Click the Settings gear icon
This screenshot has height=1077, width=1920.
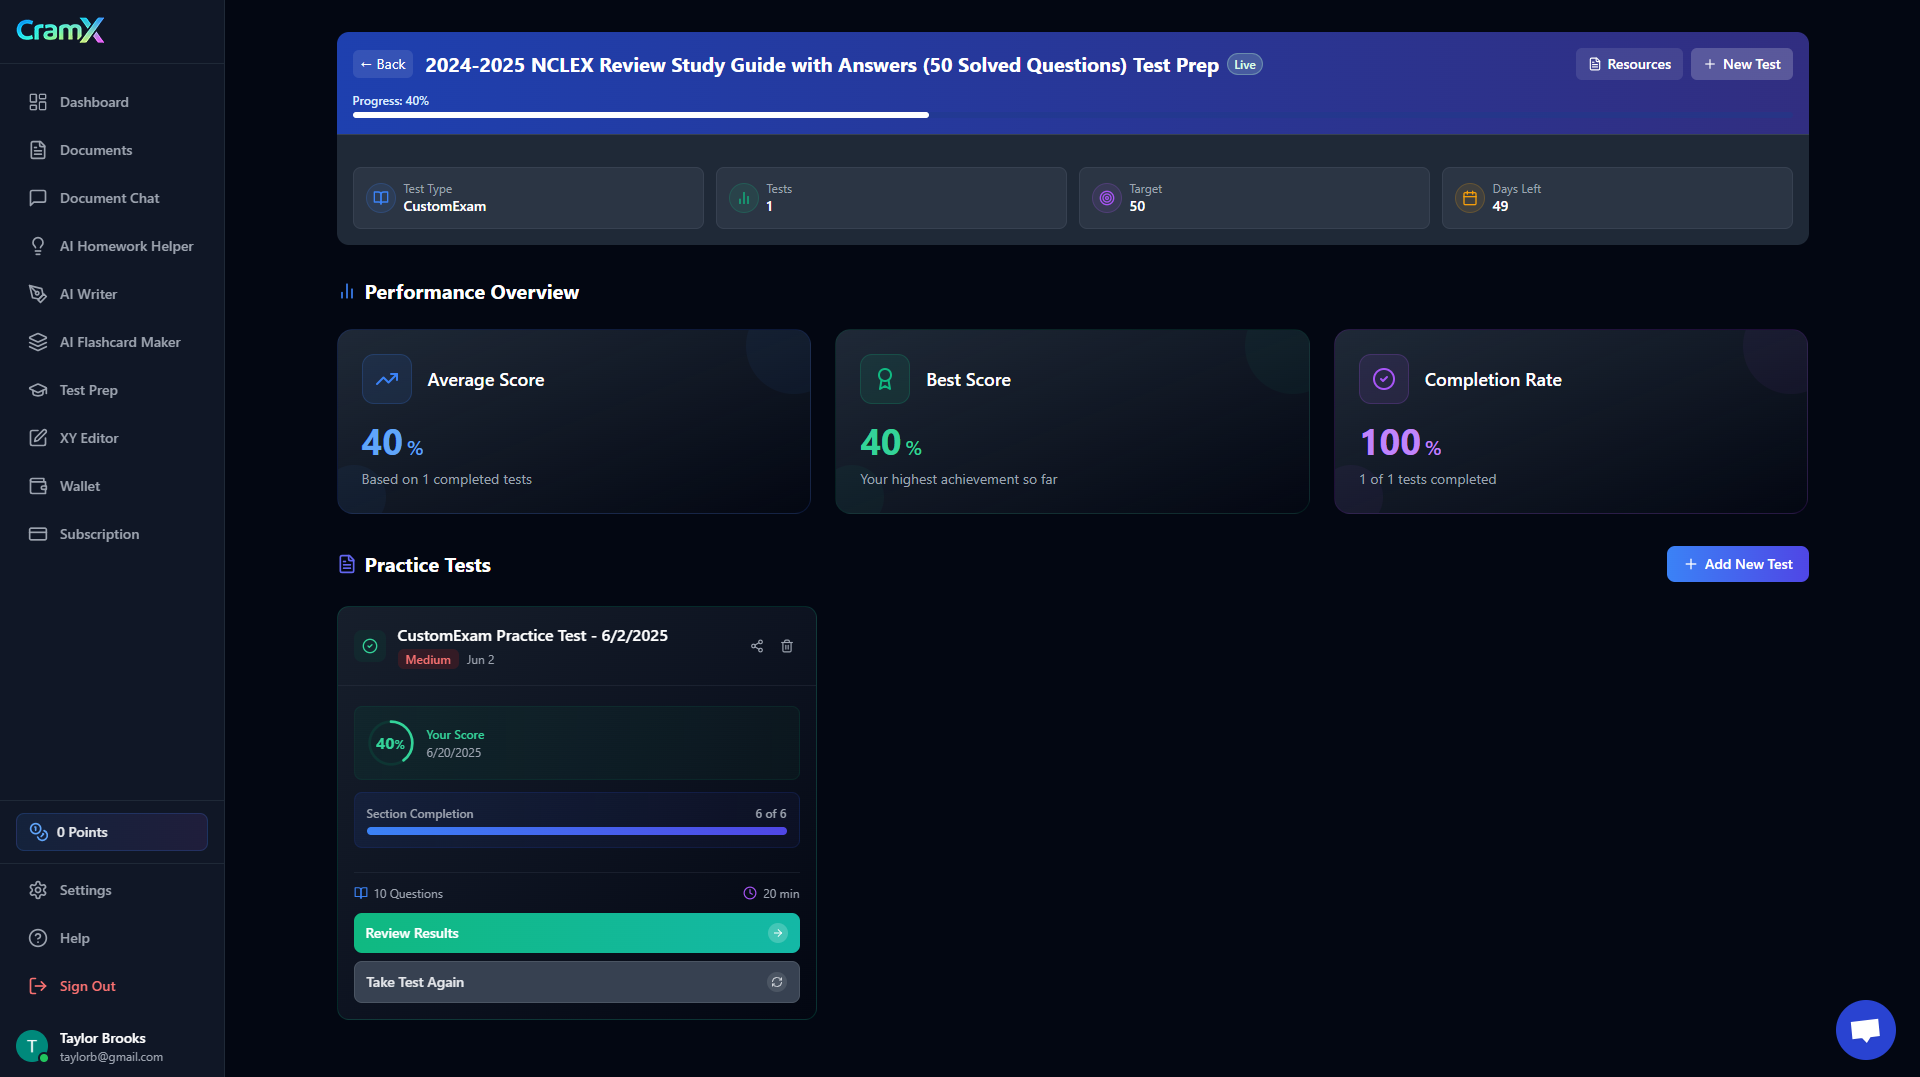pos(38,890)
